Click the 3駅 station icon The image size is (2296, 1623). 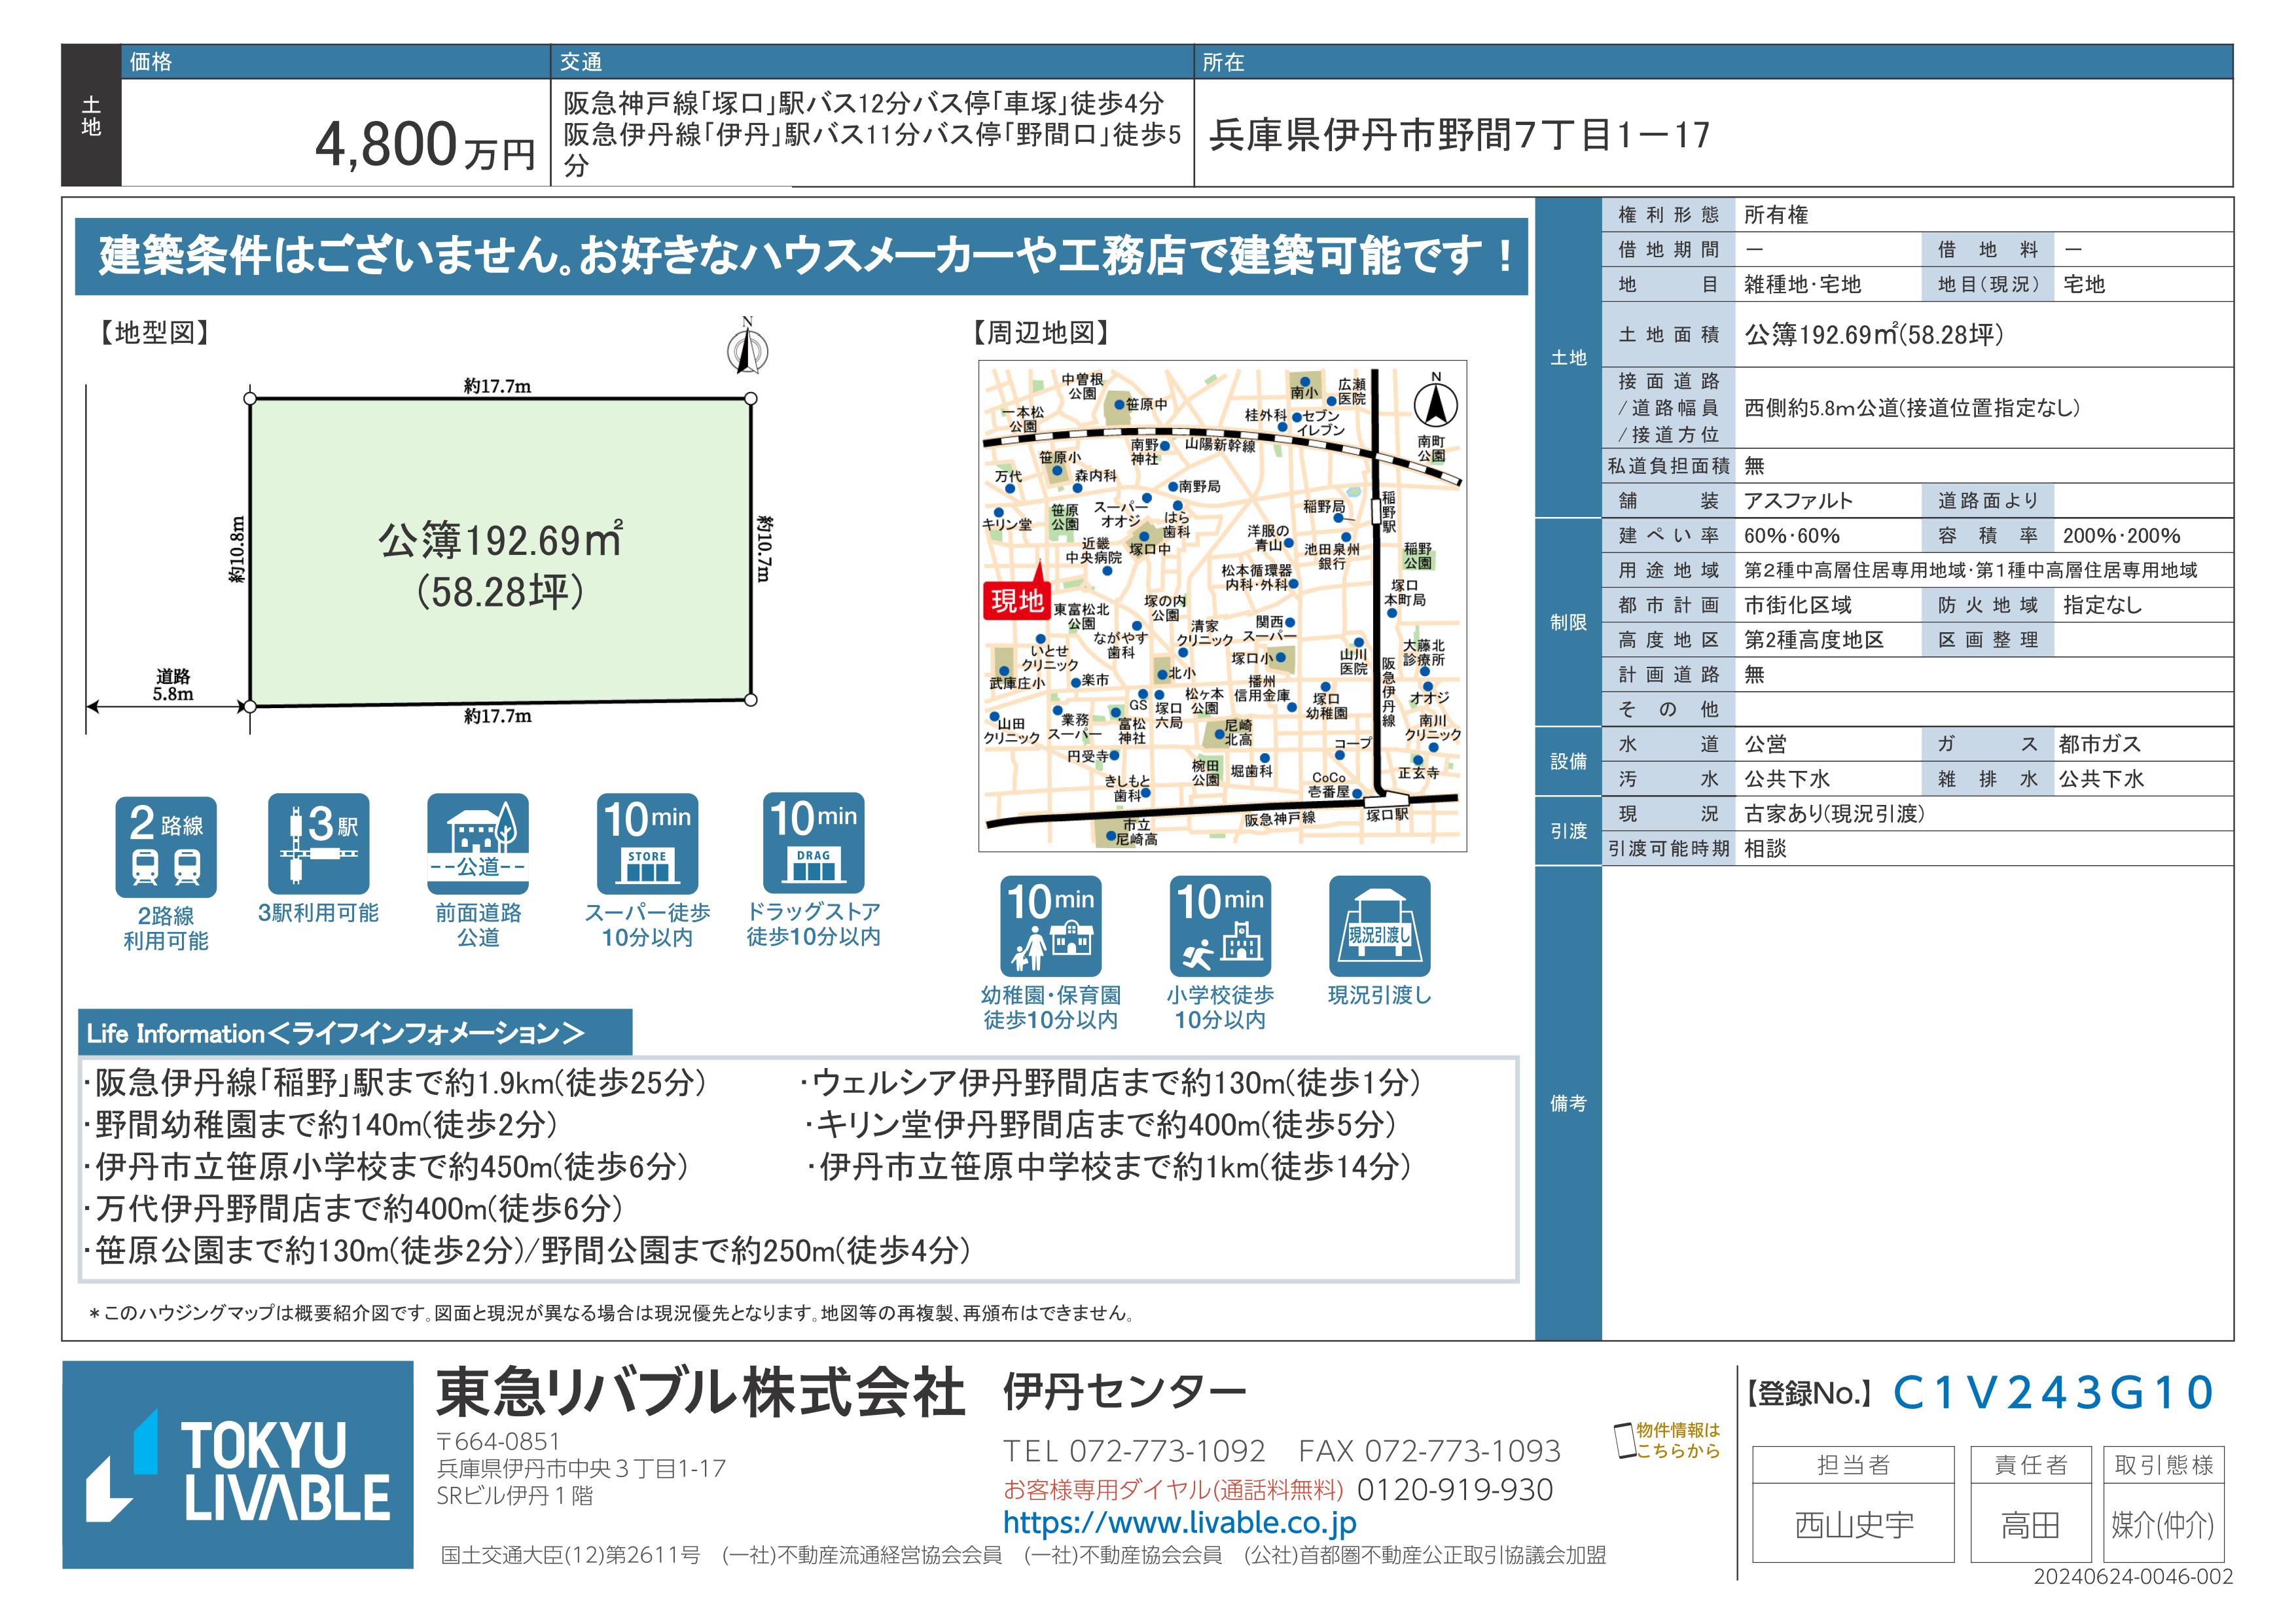[318, 844]
